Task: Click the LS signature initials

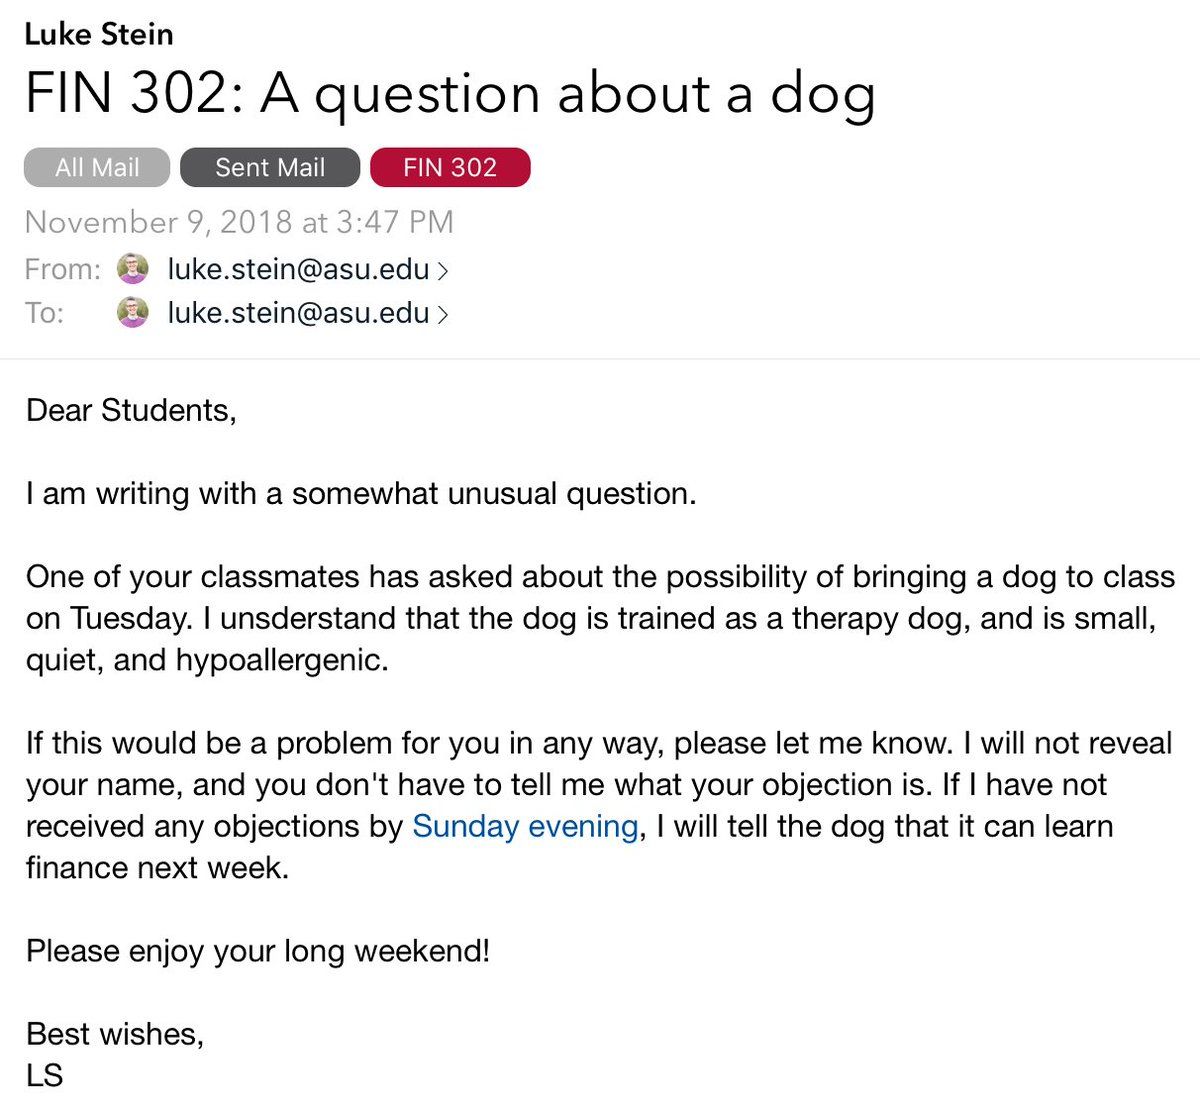Action: pos(45,1076)
